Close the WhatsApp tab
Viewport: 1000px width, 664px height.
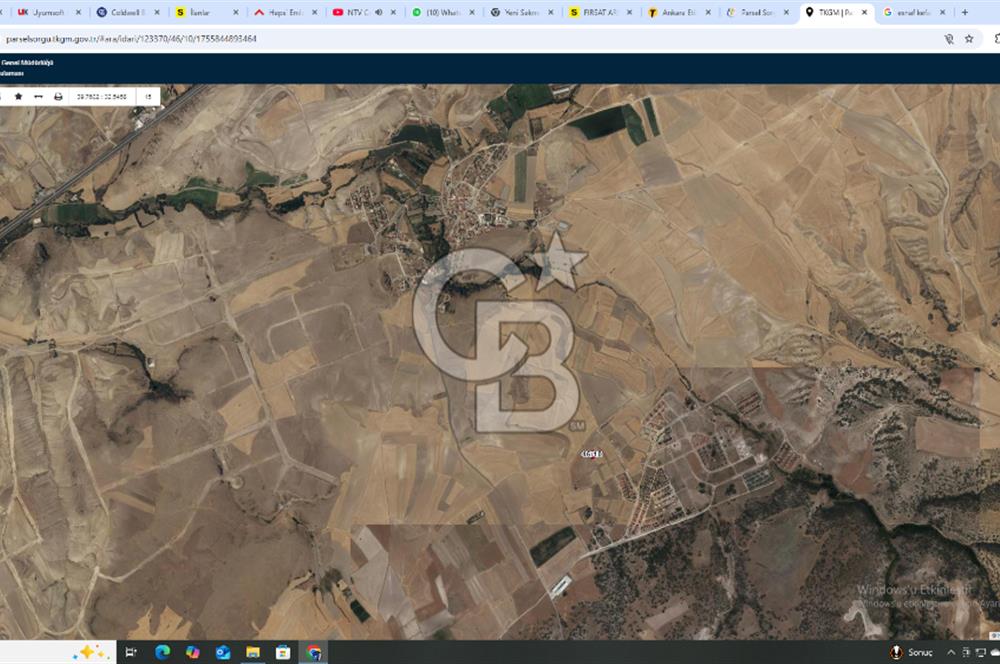tap(472, 12)
